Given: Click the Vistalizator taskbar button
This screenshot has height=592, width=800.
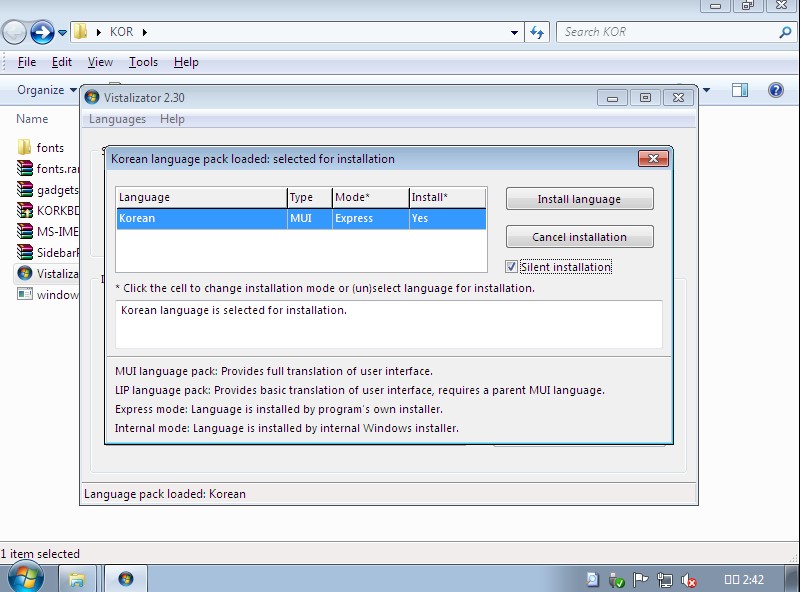Looking at the screenshot, I should (x=126, y=579).
